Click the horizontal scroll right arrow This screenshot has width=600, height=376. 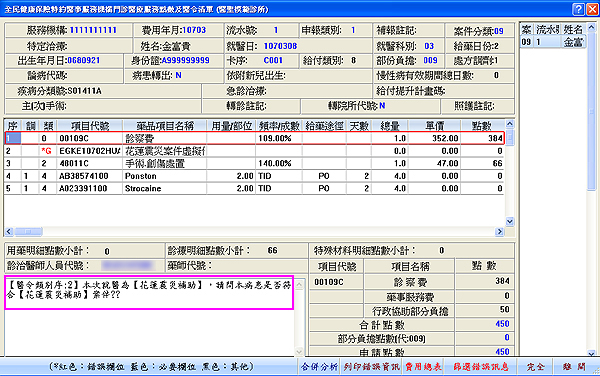(x=499, y=231)
